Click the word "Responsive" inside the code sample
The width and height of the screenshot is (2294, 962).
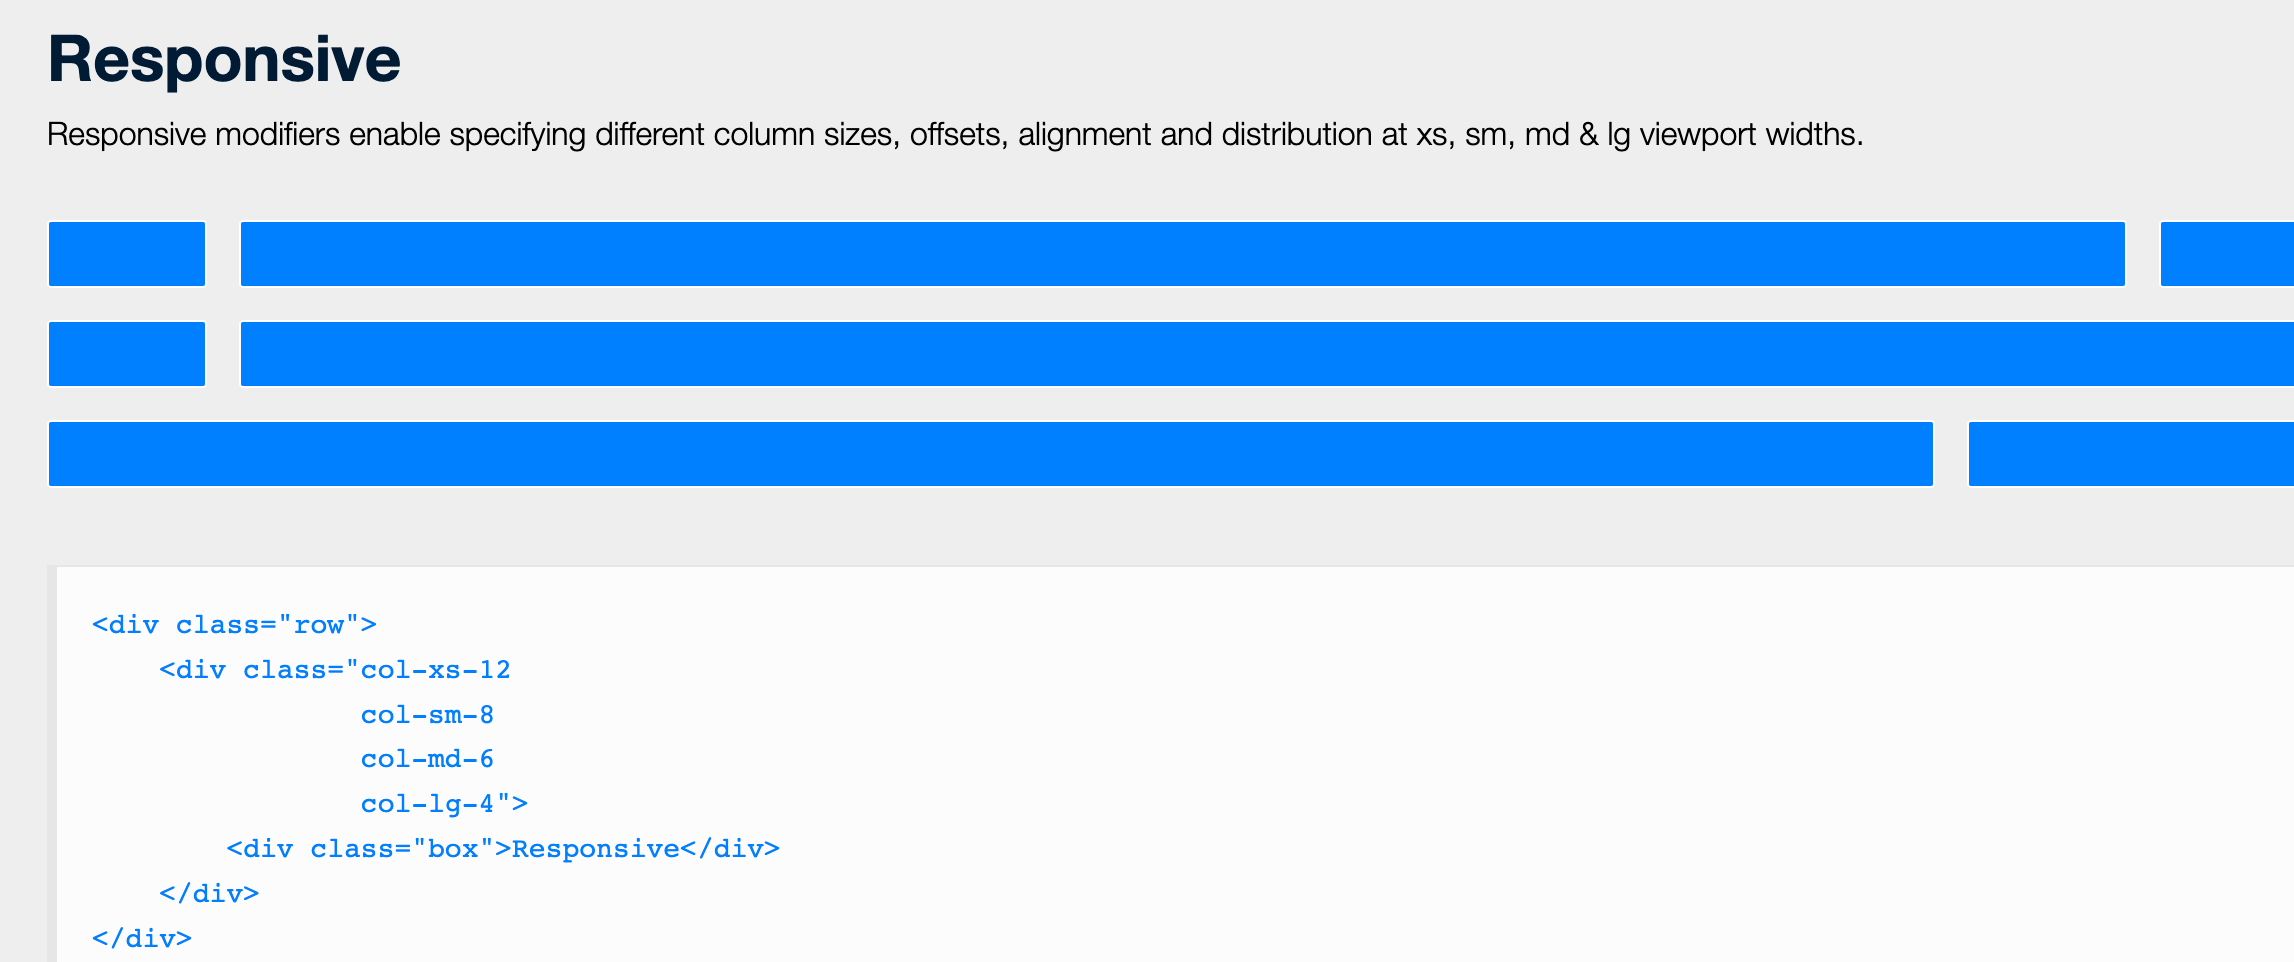pos(595,849)
